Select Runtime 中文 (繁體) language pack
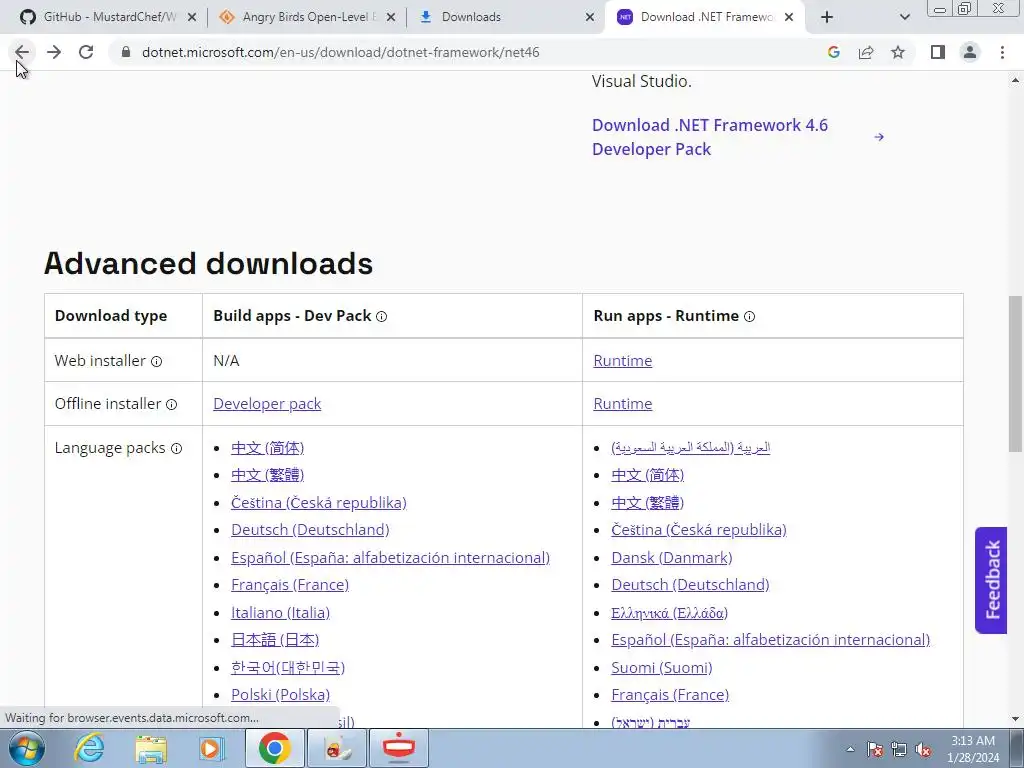Viewport: 1024px width, 768px height. (648, 502)
